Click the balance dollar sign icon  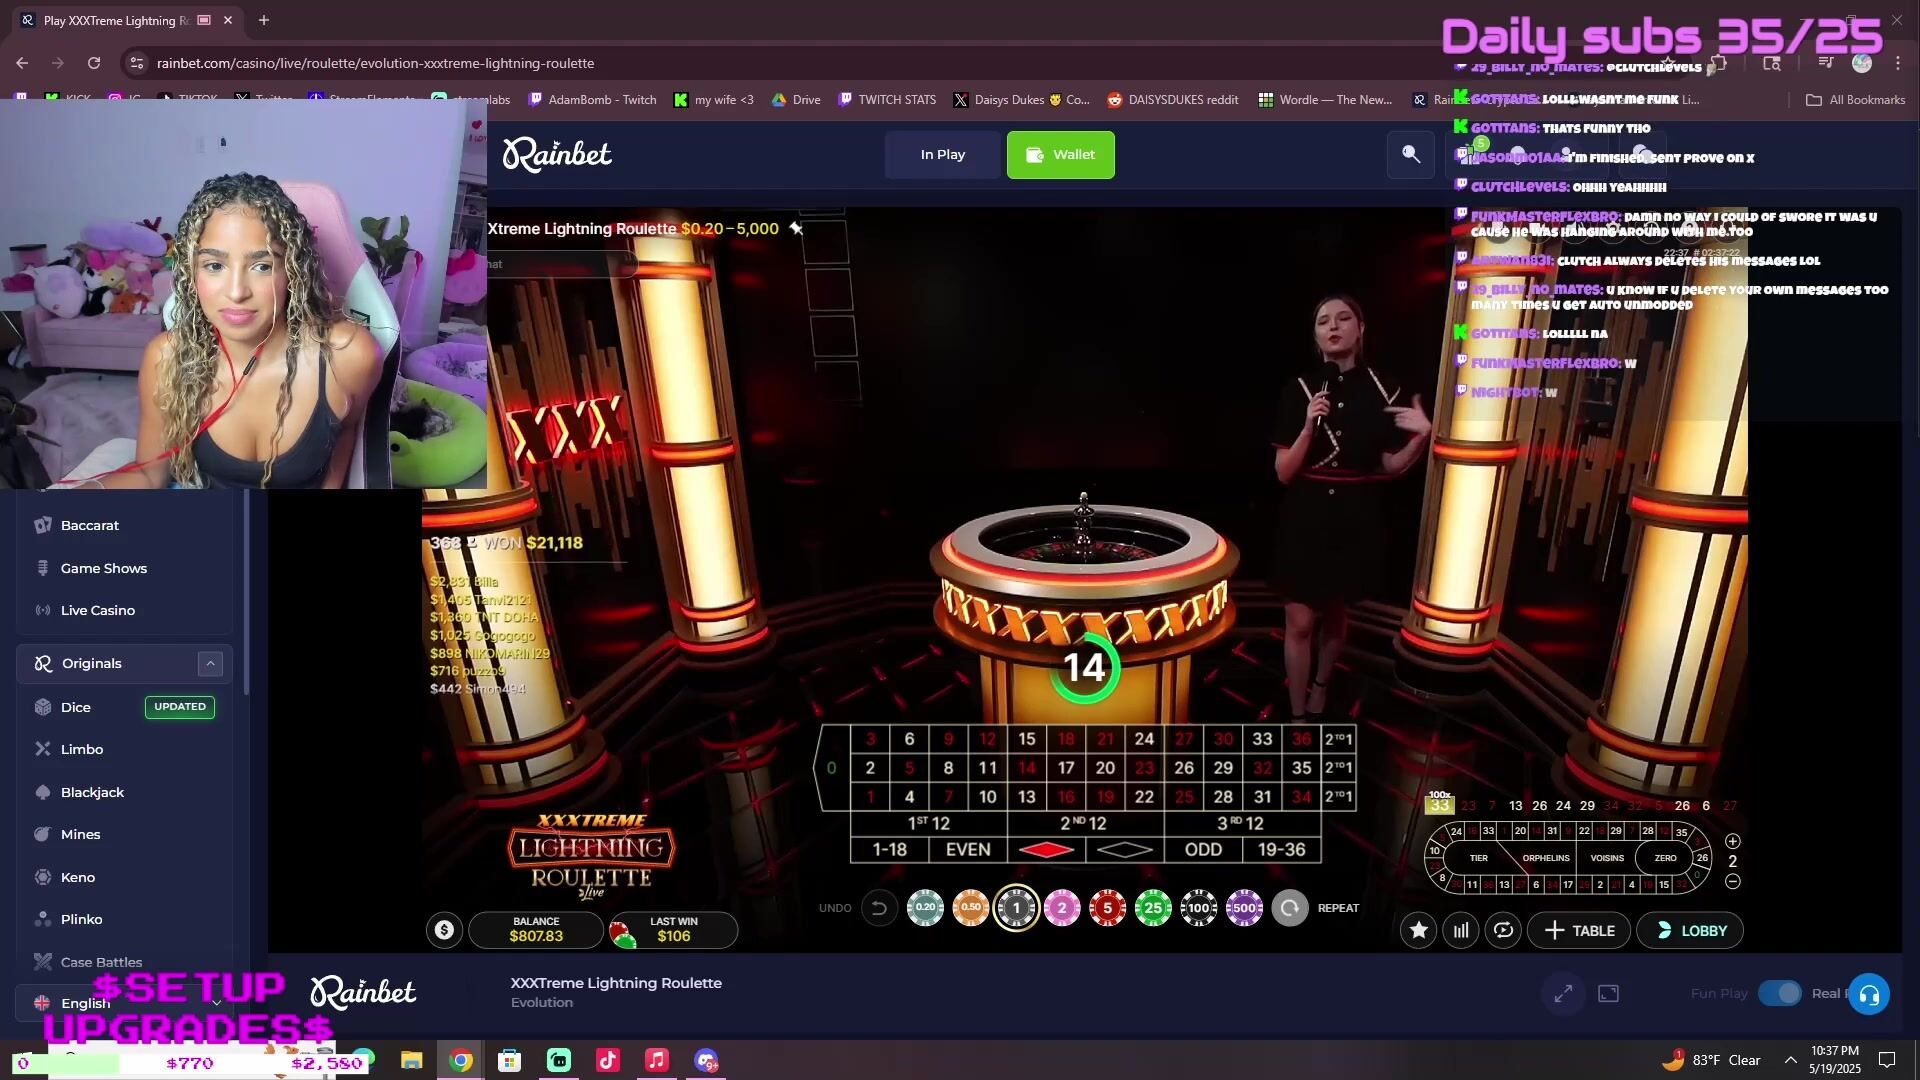click(x=444, y=931)
